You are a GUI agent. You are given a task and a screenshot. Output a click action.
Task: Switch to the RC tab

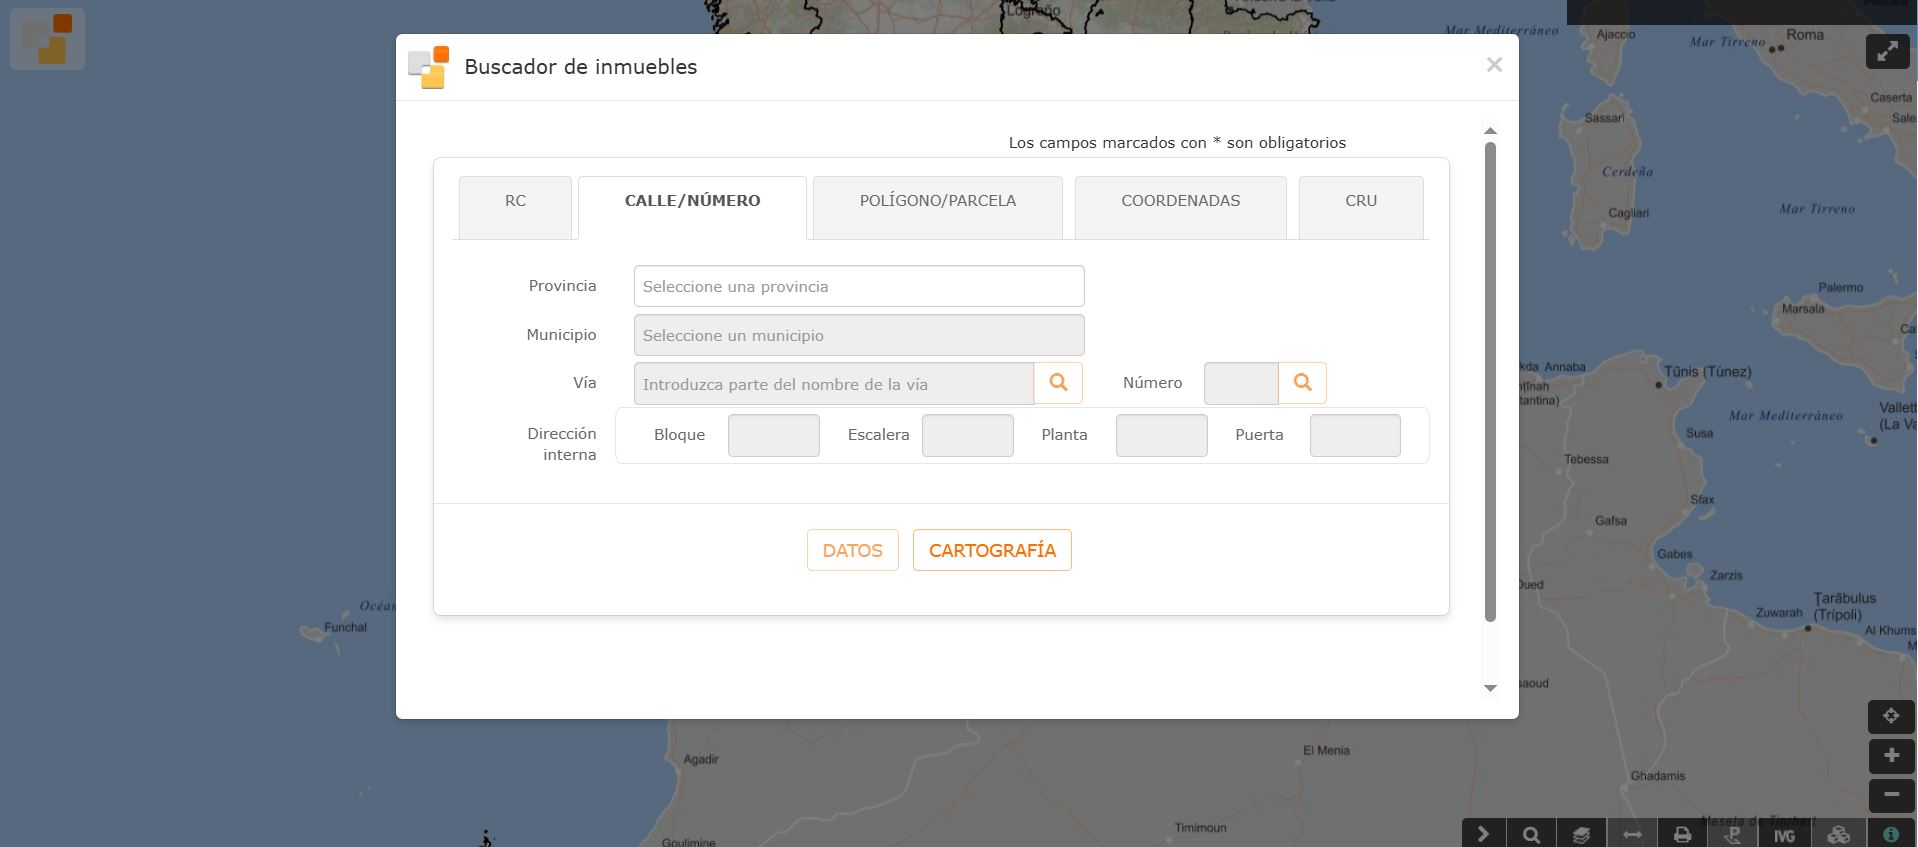click(x=515, y=207)
